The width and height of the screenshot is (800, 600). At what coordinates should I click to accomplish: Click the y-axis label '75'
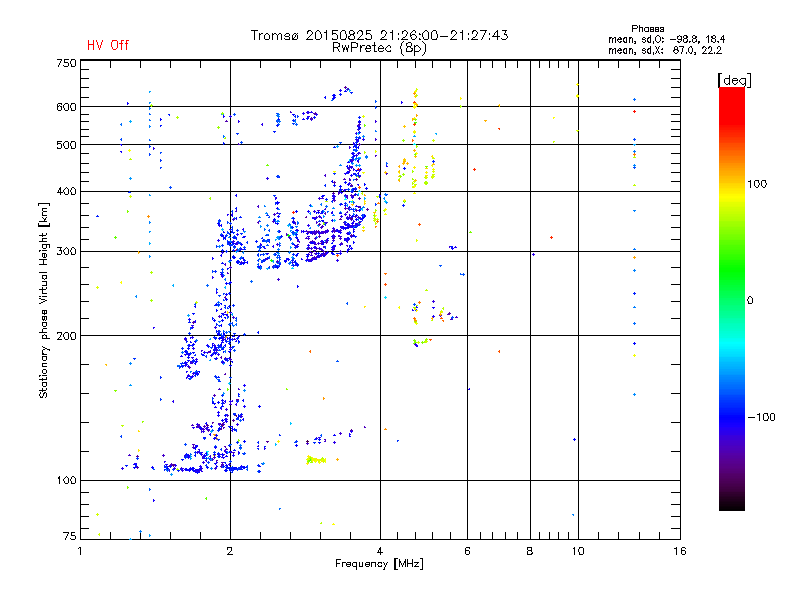coord(70,536)
